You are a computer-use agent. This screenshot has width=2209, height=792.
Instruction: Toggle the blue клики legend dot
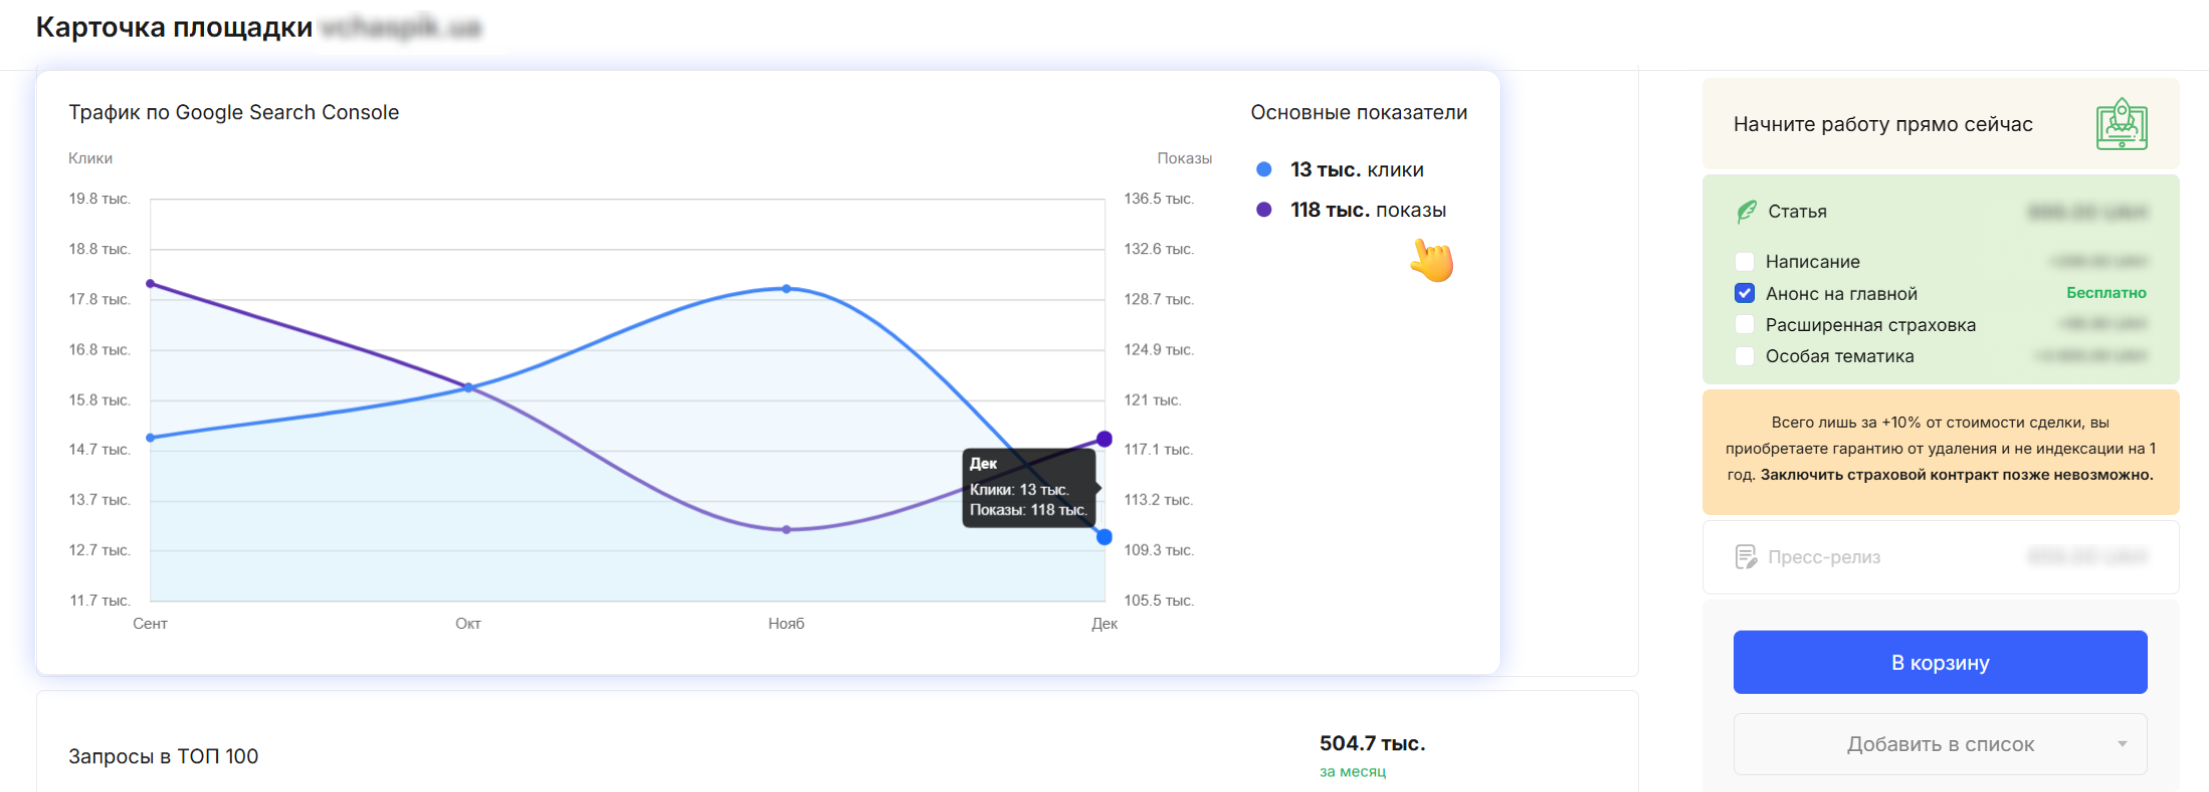(1264, 170)
